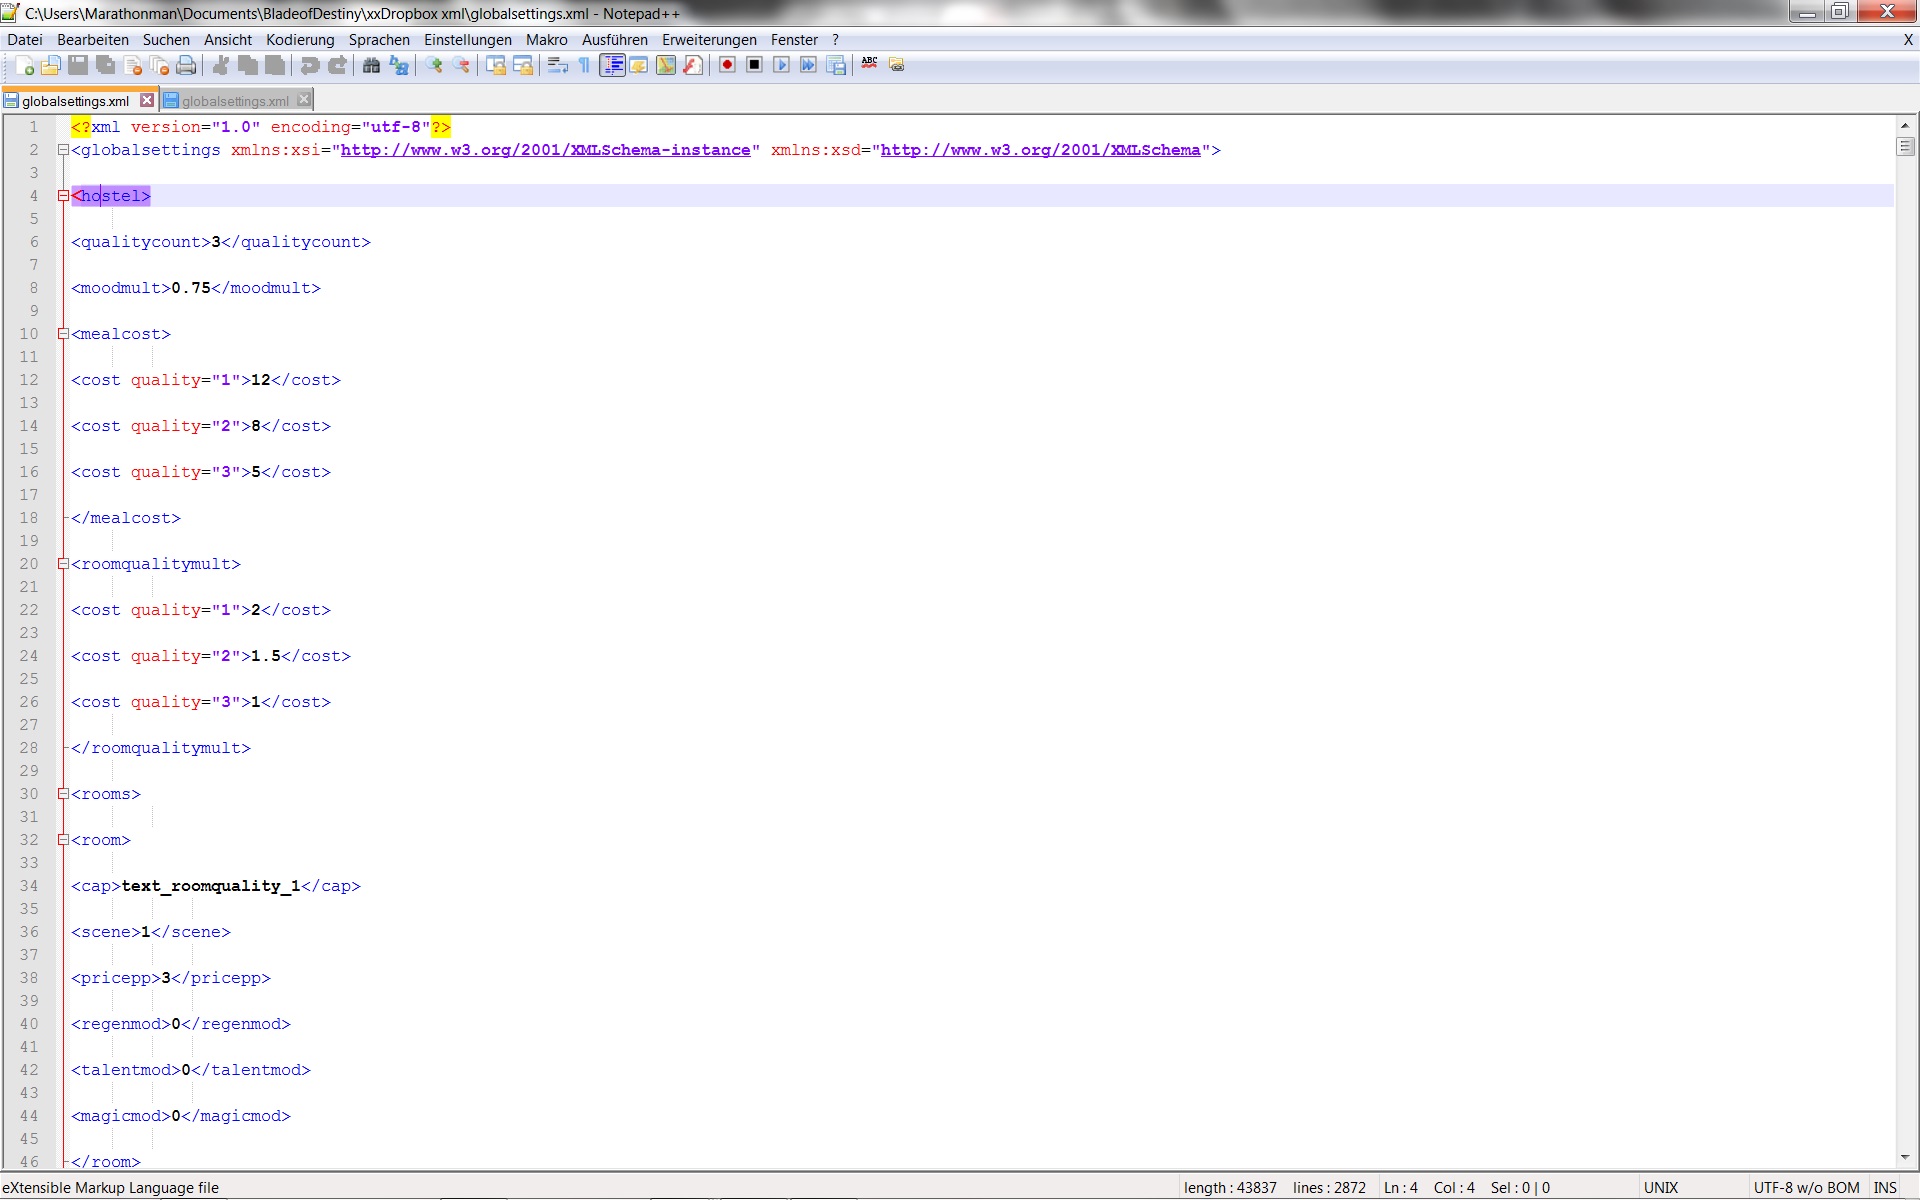Image resolution: width=1920 pixels, height=1200 pixels.
Task: Click the Open file folder icon
Action: pyautogui.click(x=51, y=66)
